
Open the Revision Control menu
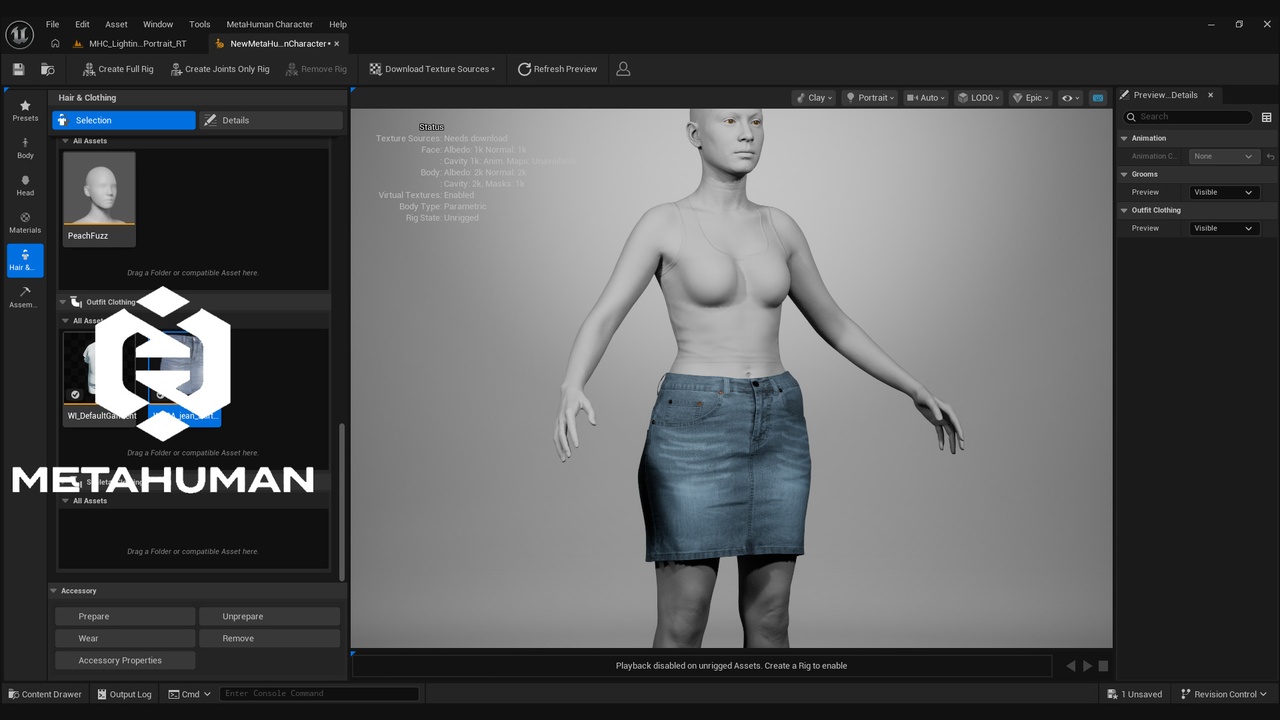1223,694
